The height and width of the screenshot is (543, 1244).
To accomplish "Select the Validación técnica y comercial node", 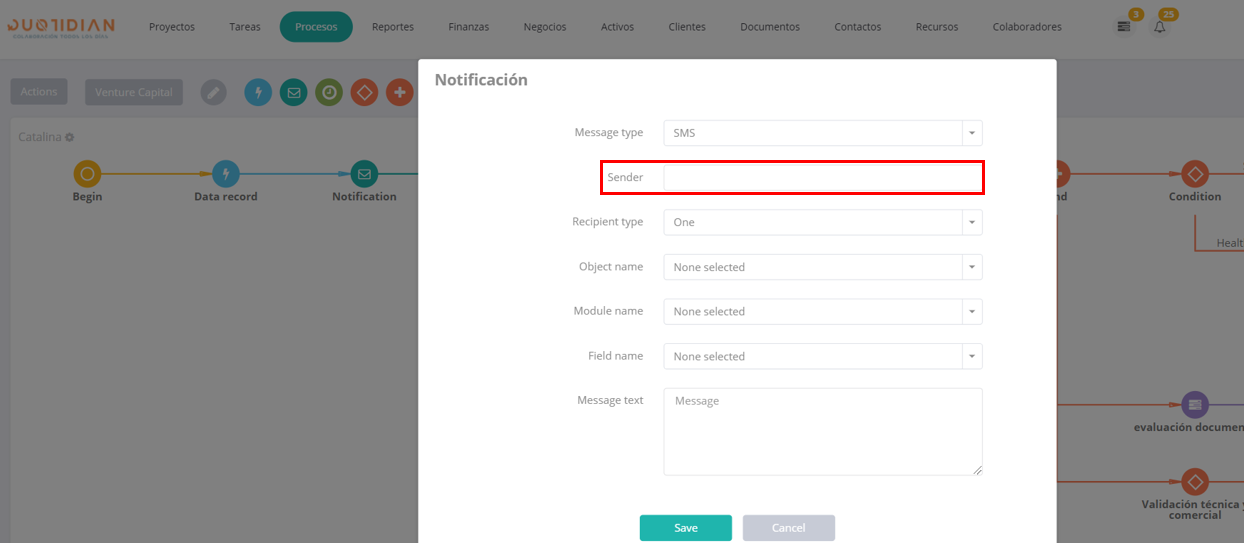I will [1194, 481].
